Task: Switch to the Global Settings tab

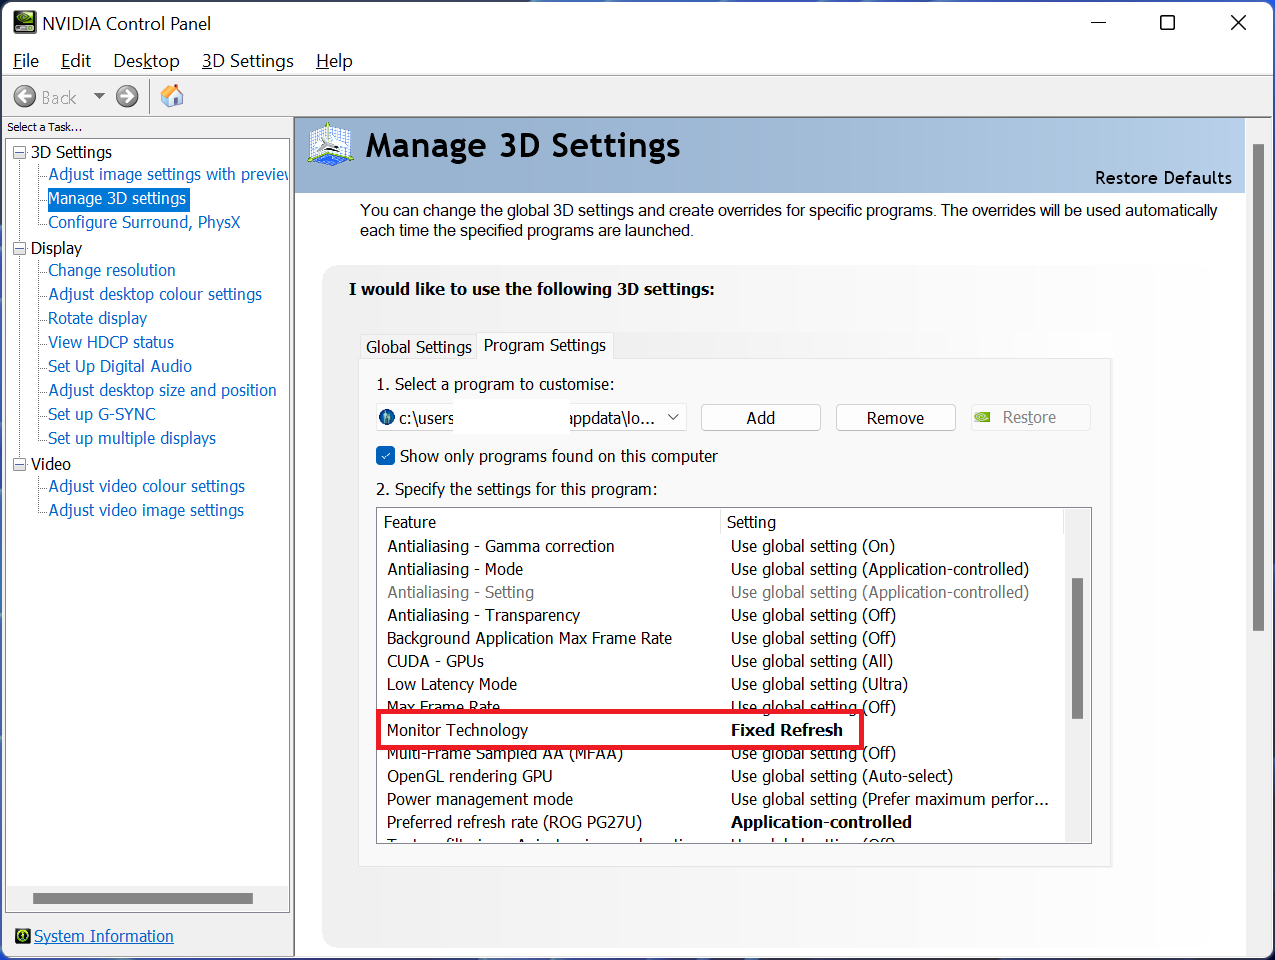Action: (418, 347)
